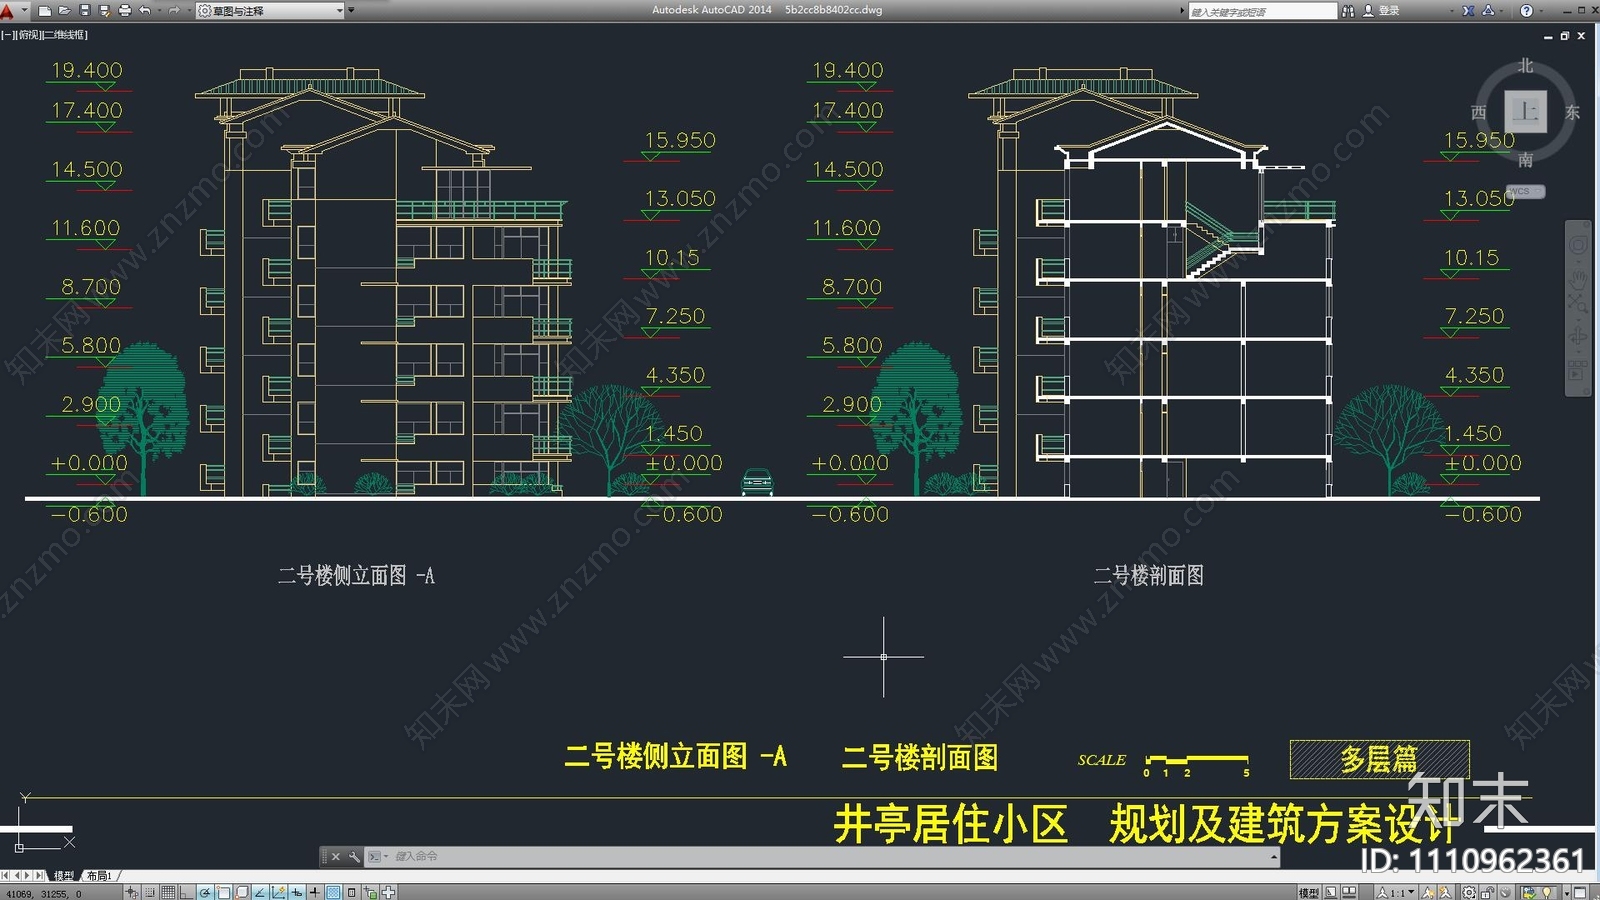This screenshot has height=900, width=1600.
Task: Jump to first layout tab with arrow
Action: 5,875
